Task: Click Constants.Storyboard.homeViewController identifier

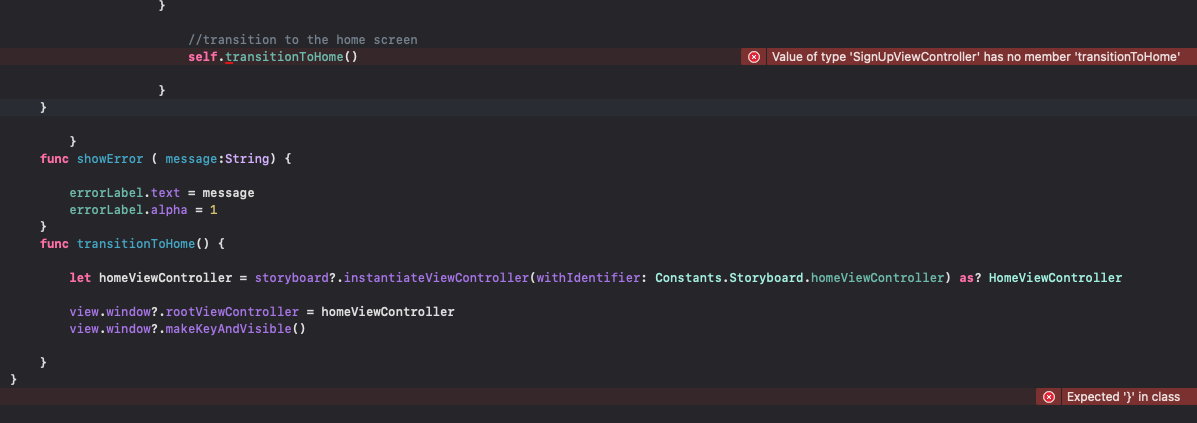Action: pyautogui.click(x=800, y=278)
